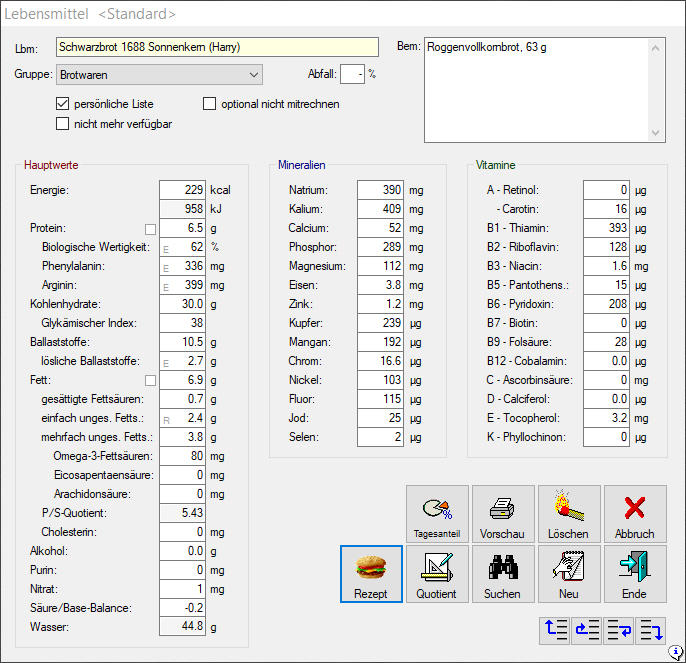Select the Abfall percentage field

(352, 74)
